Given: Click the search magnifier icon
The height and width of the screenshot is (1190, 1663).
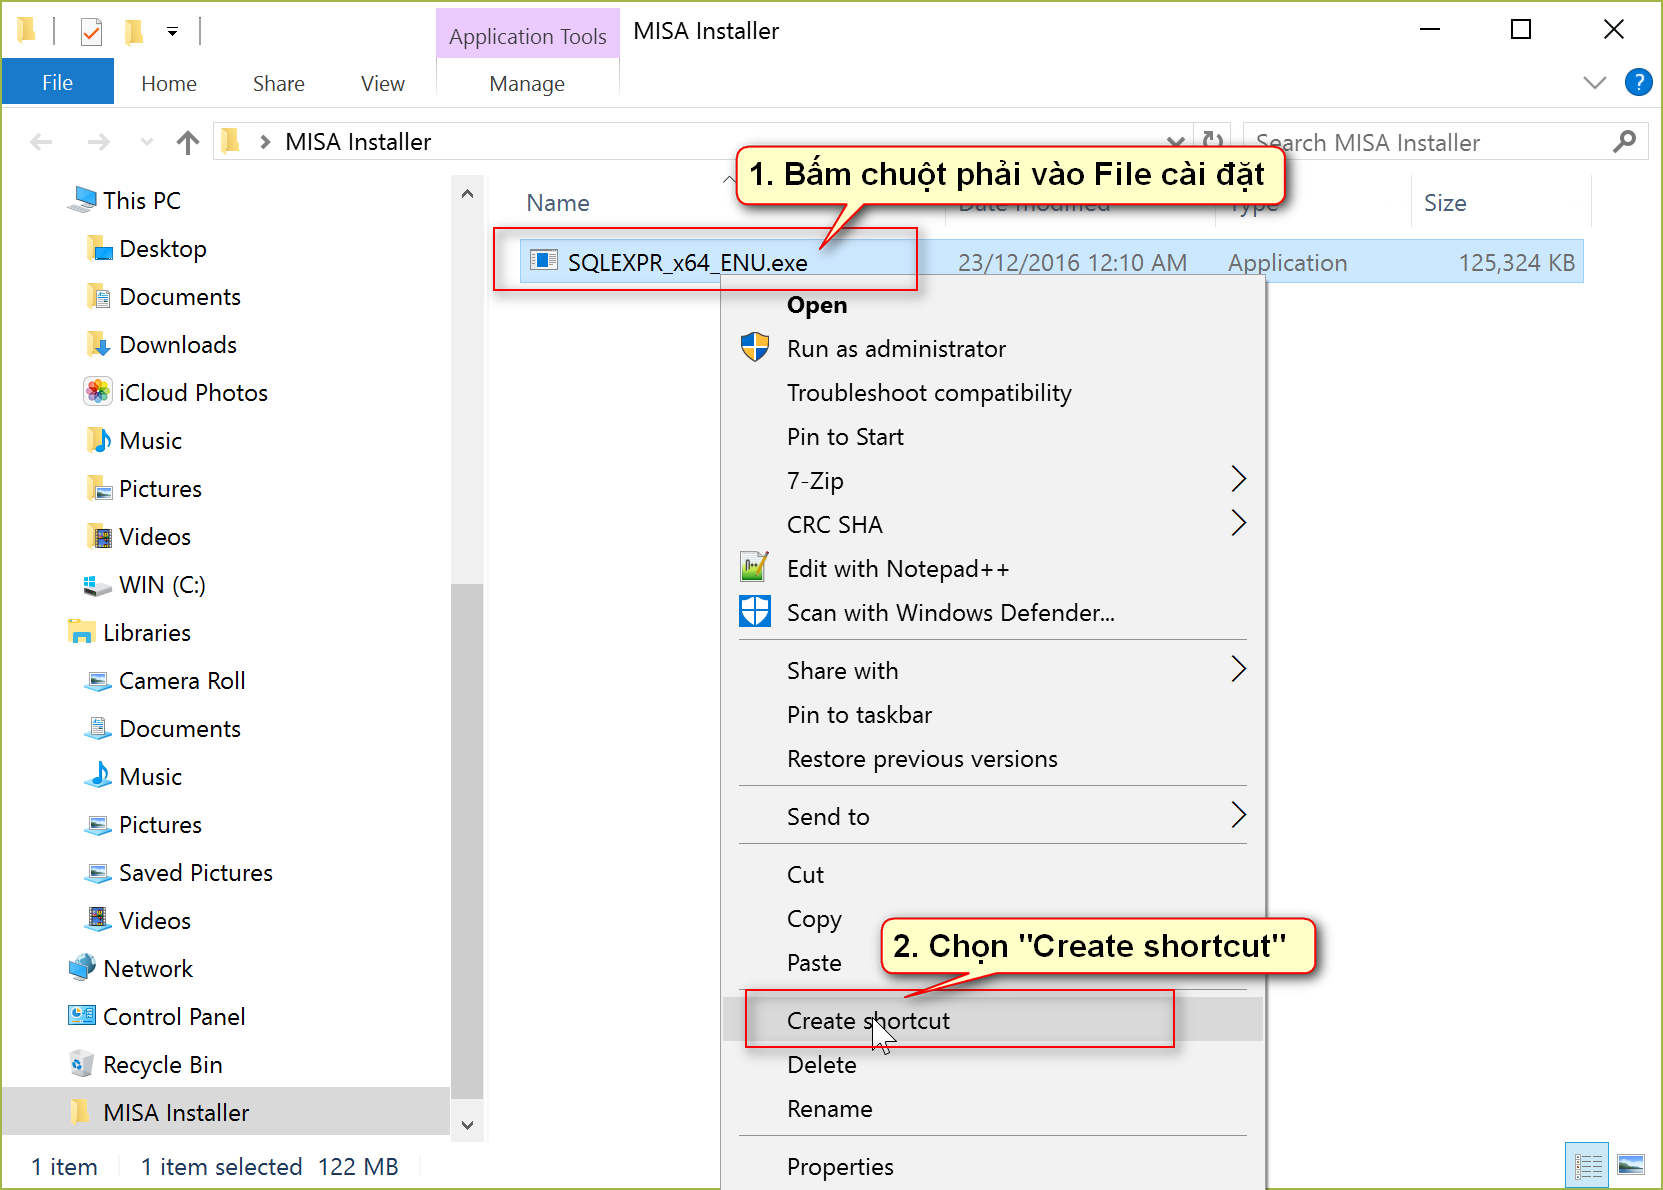Looking at the screenshot, I should click(1625, 142).
